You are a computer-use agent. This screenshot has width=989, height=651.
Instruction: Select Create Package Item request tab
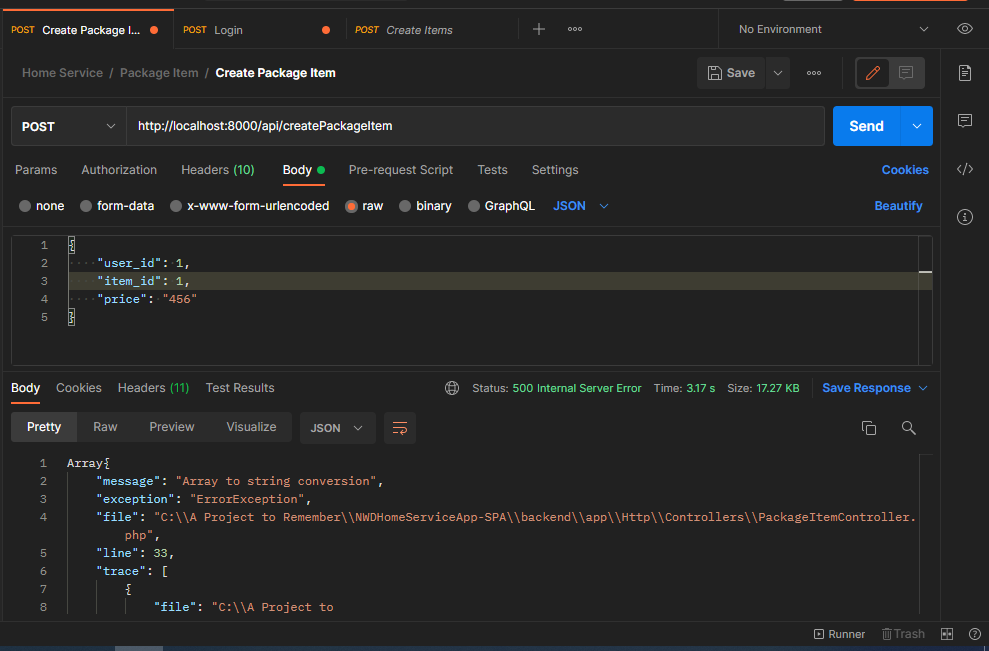pos(88,30)
